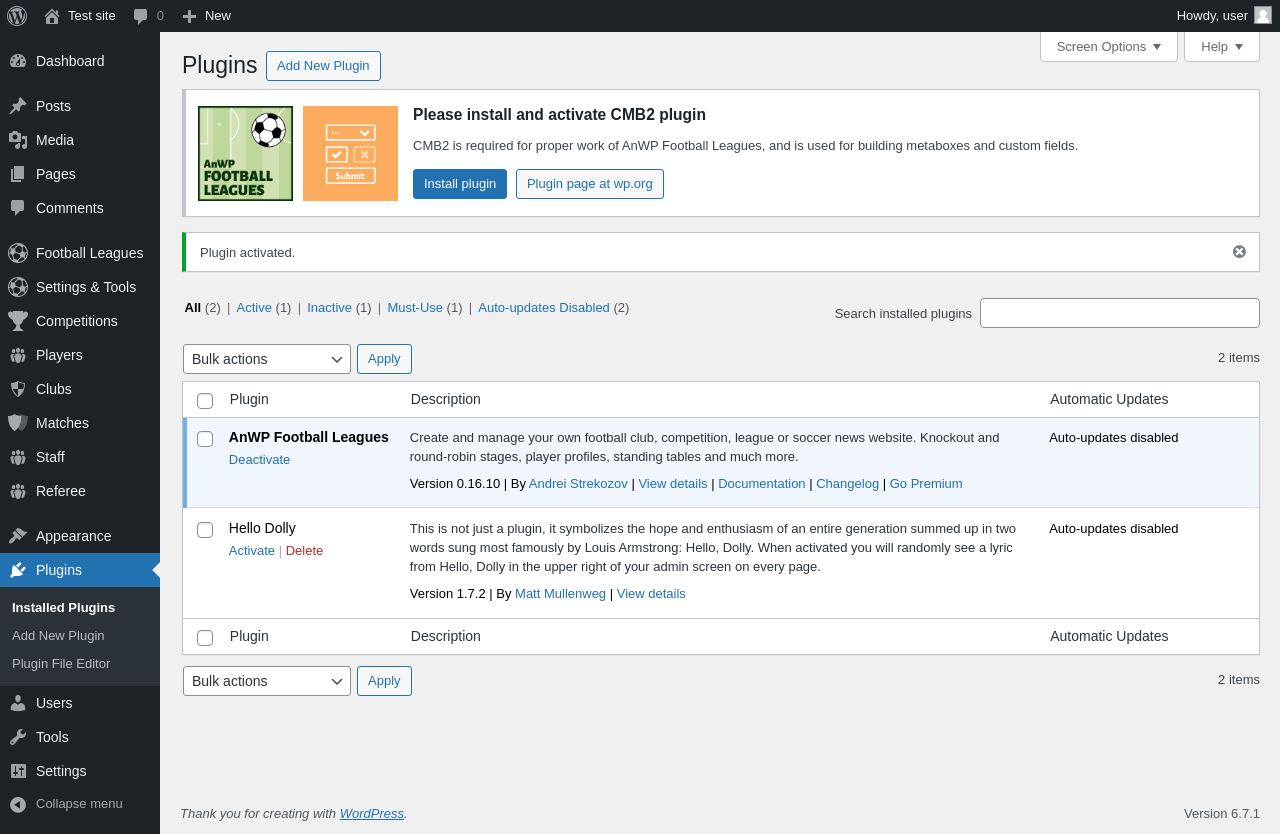Image resolution: width=1280 pixels, height=834 pixels.
Task: Click the Clubs shield icon
Action: tap(18, 389)
